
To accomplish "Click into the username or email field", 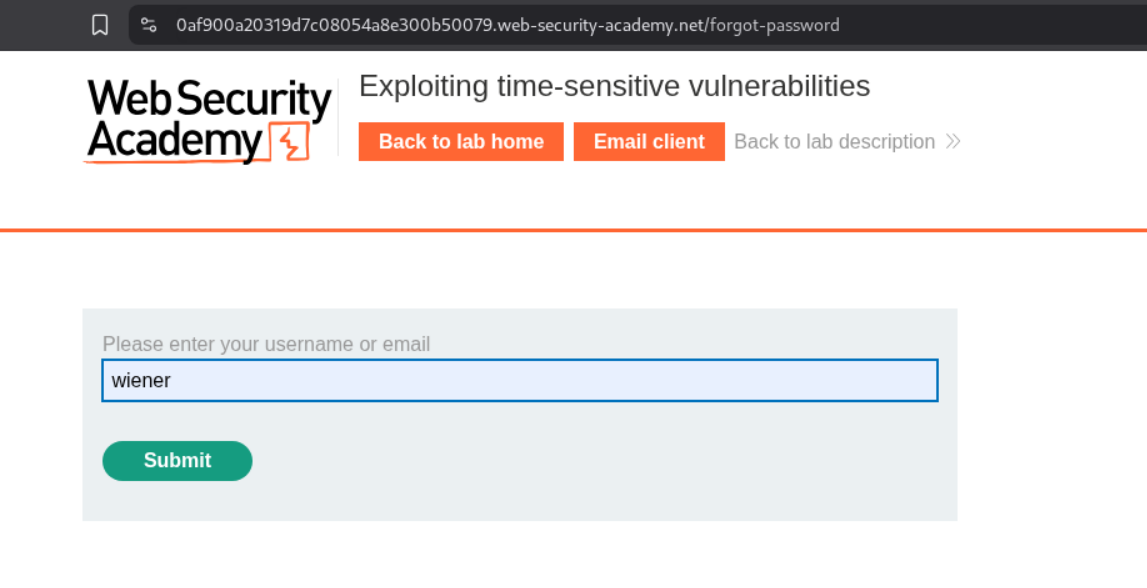I will tap(520, 381).
